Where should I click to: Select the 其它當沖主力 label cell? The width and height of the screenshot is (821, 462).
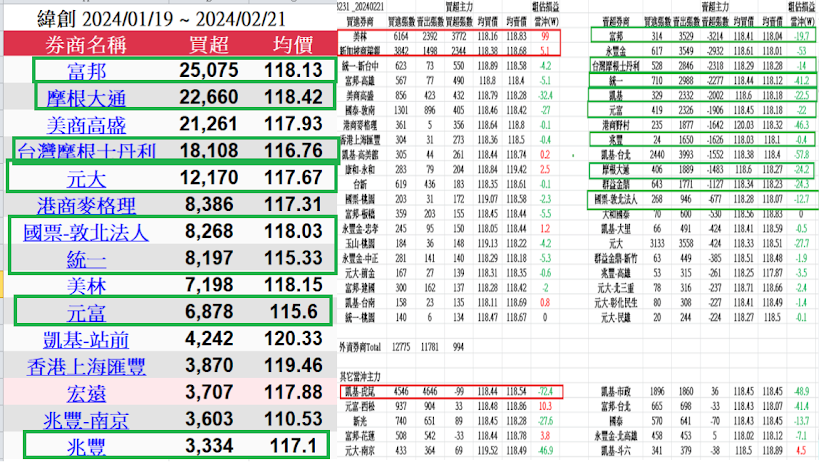(x=360, y=377)
